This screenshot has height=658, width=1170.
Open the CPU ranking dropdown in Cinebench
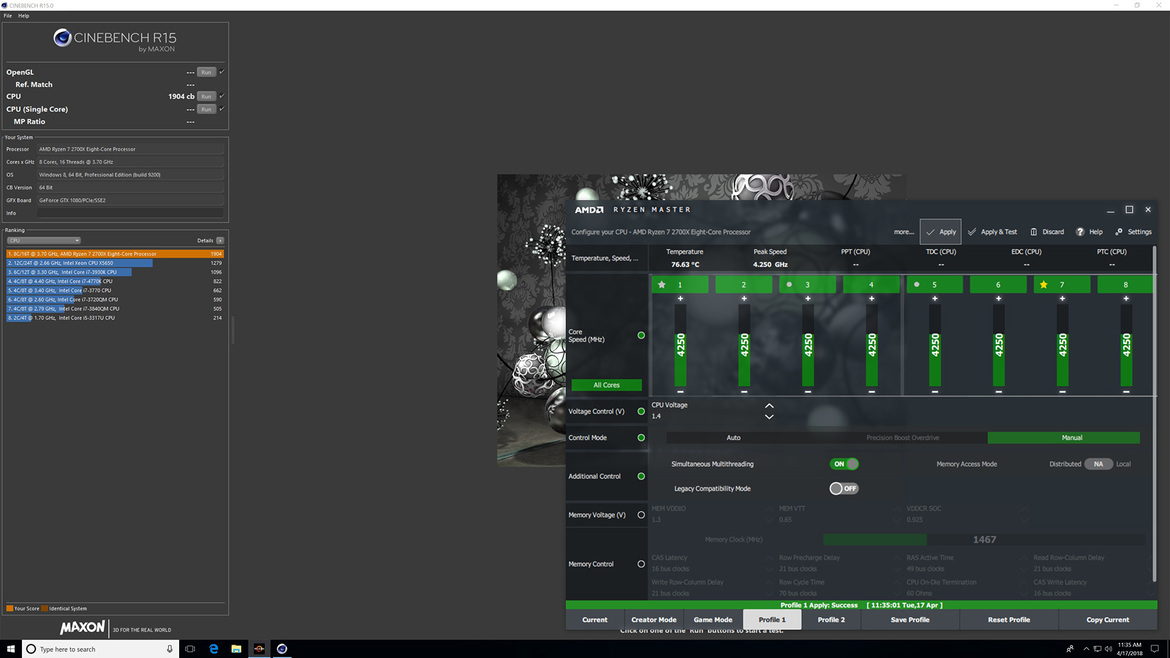(43, 241)
